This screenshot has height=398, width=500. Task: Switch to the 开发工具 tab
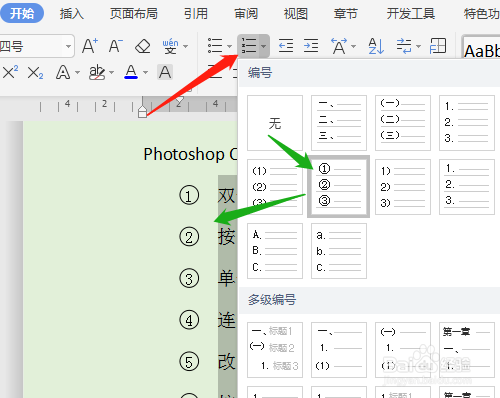(411, 14)
